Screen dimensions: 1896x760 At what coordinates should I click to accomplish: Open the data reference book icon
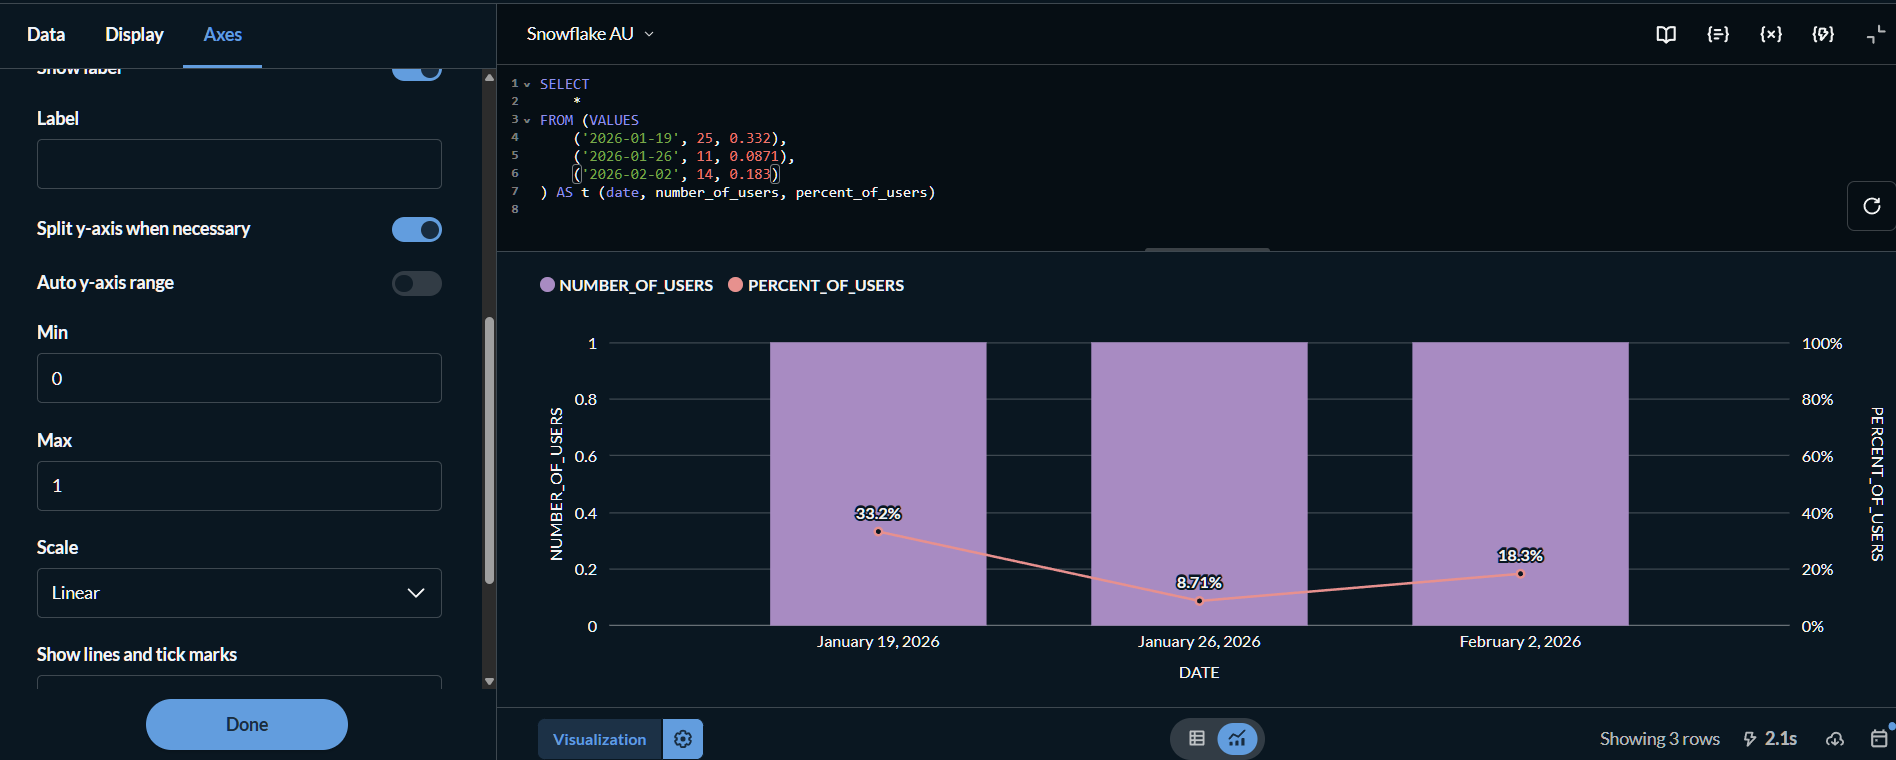(1666, 34)
